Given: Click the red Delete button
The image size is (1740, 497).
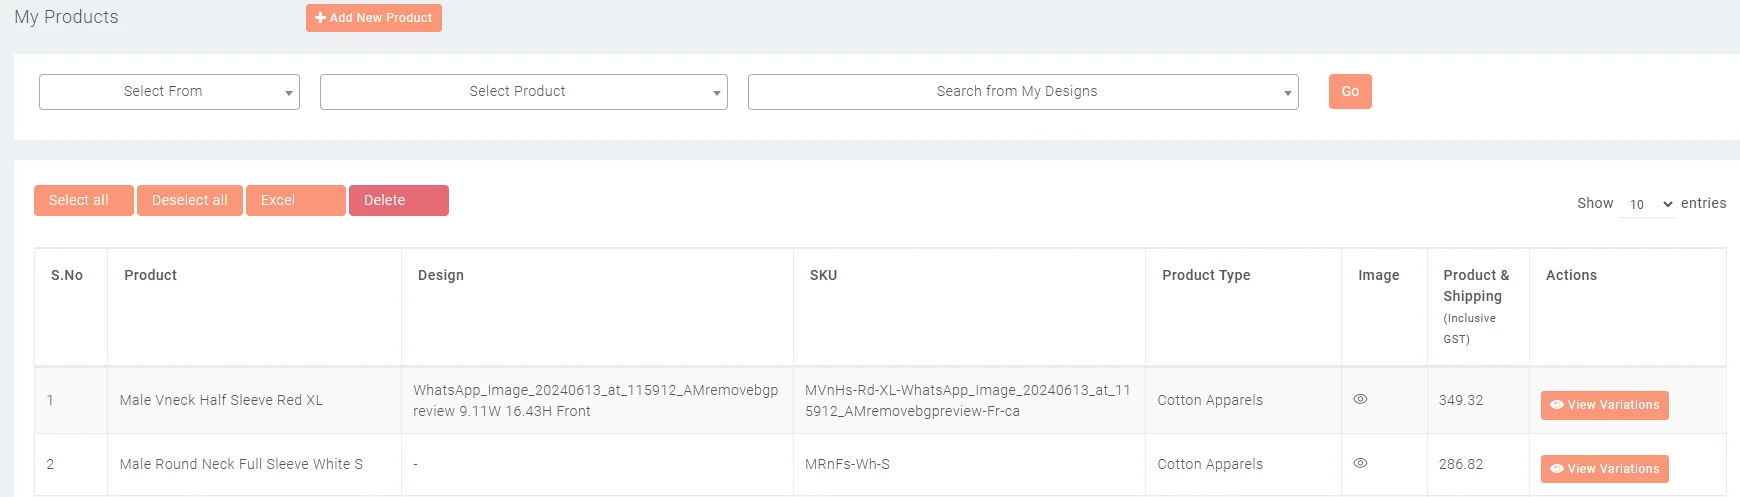Looking at the screenshot, I should (x=398, y=201).
